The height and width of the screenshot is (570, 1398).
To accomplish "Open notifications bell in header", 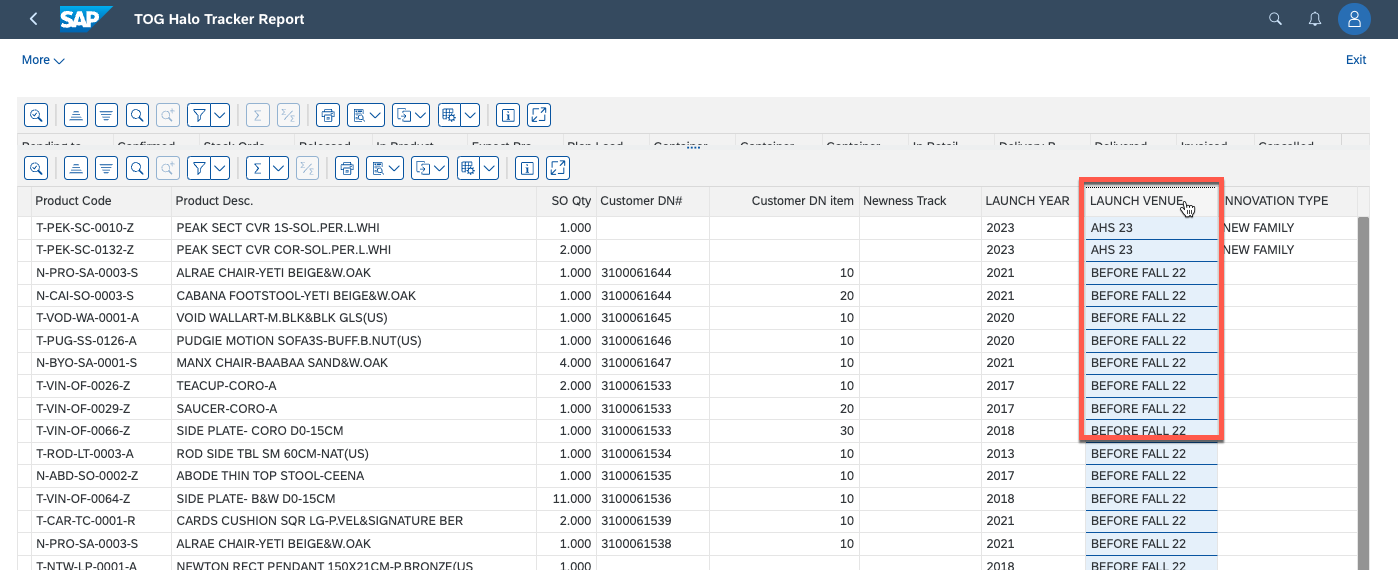I will click(x=1316, y=19).
